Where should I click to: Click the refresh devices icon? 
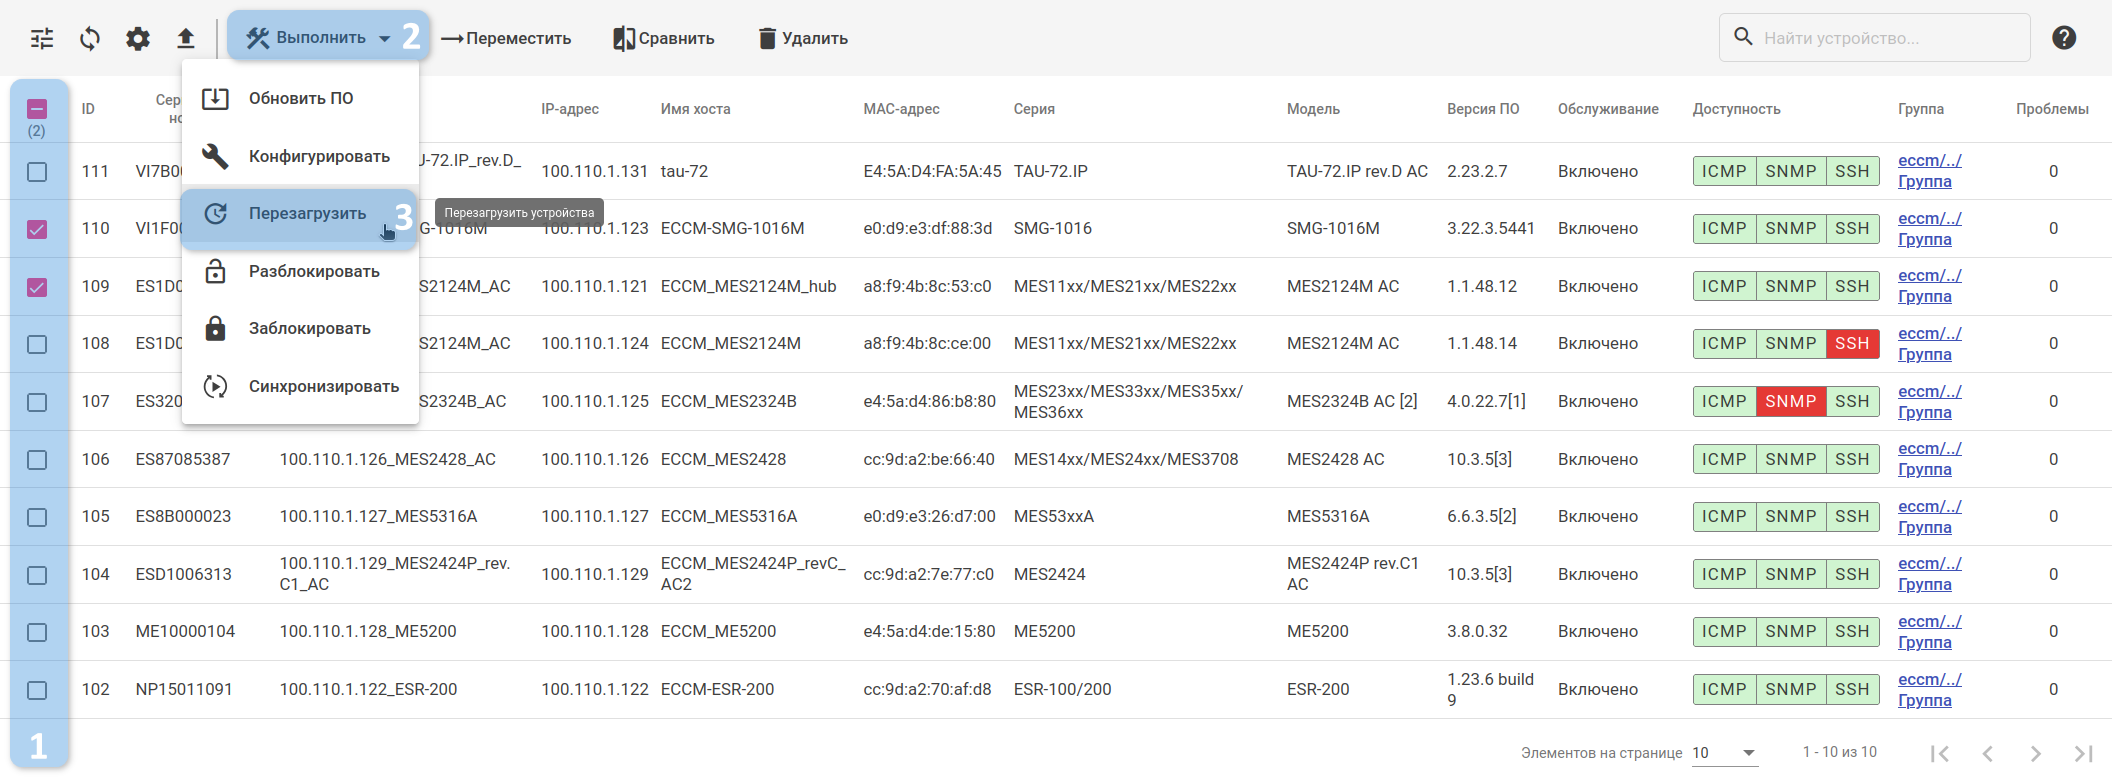90,39
